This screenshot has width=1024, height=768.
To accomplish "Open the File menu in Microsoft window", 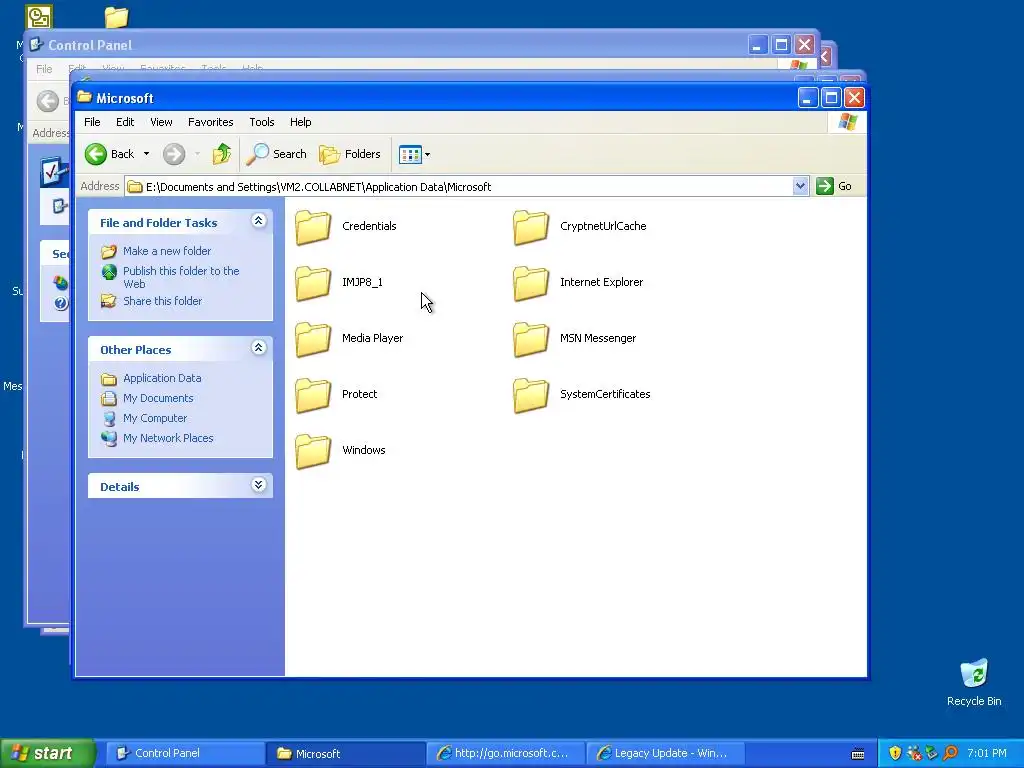I will pos(92,122).
